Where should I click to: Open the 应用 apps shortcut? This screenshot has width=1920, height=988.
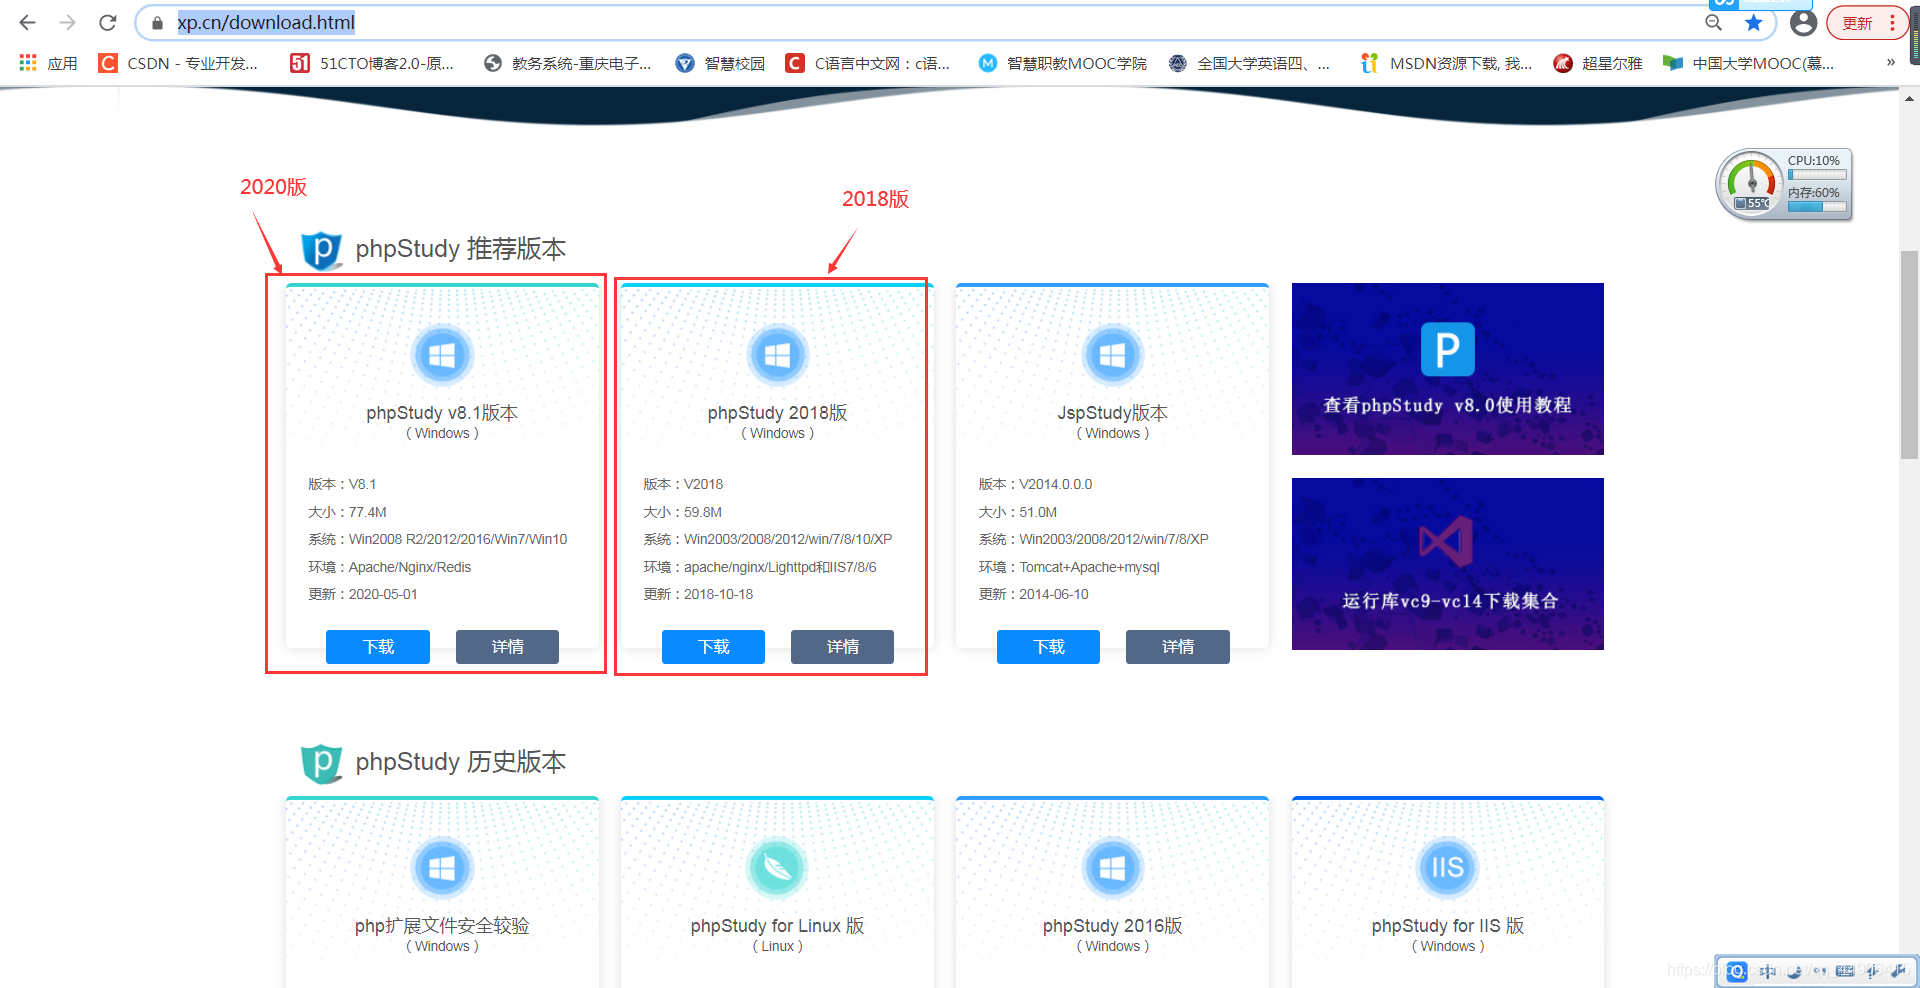point(48,63)
